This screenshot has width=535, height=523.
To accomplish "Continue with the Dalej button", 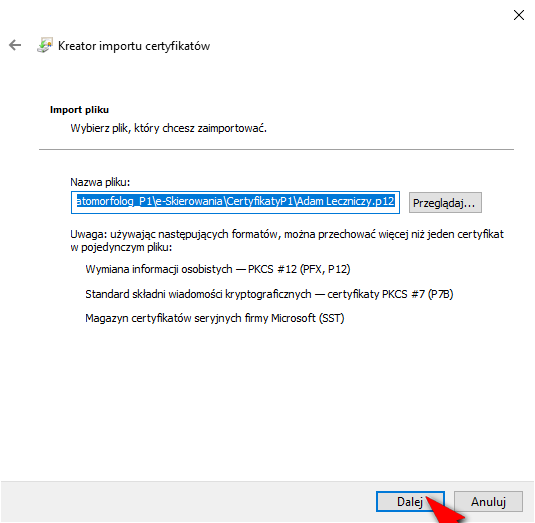I will (x=410, y=502).
